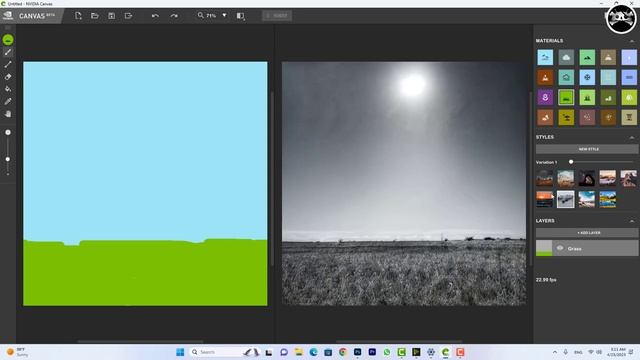Viewport: 640px width, 360px height.
Task: Pick the light-green bush material
Action: pos(587,98)
